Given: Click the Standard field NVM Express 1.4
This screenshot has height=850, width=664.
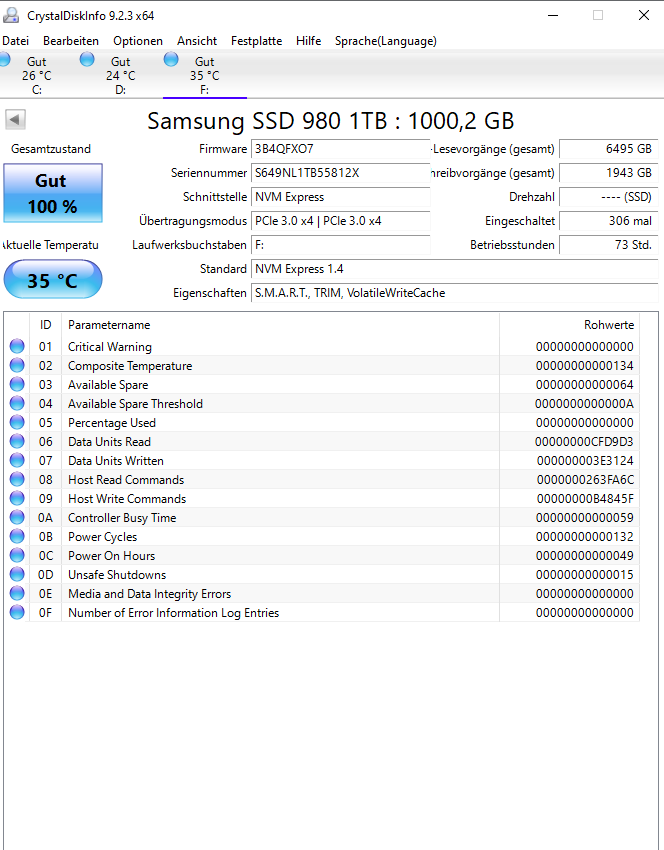Looking at the screenshot, I should click(454, 269).
